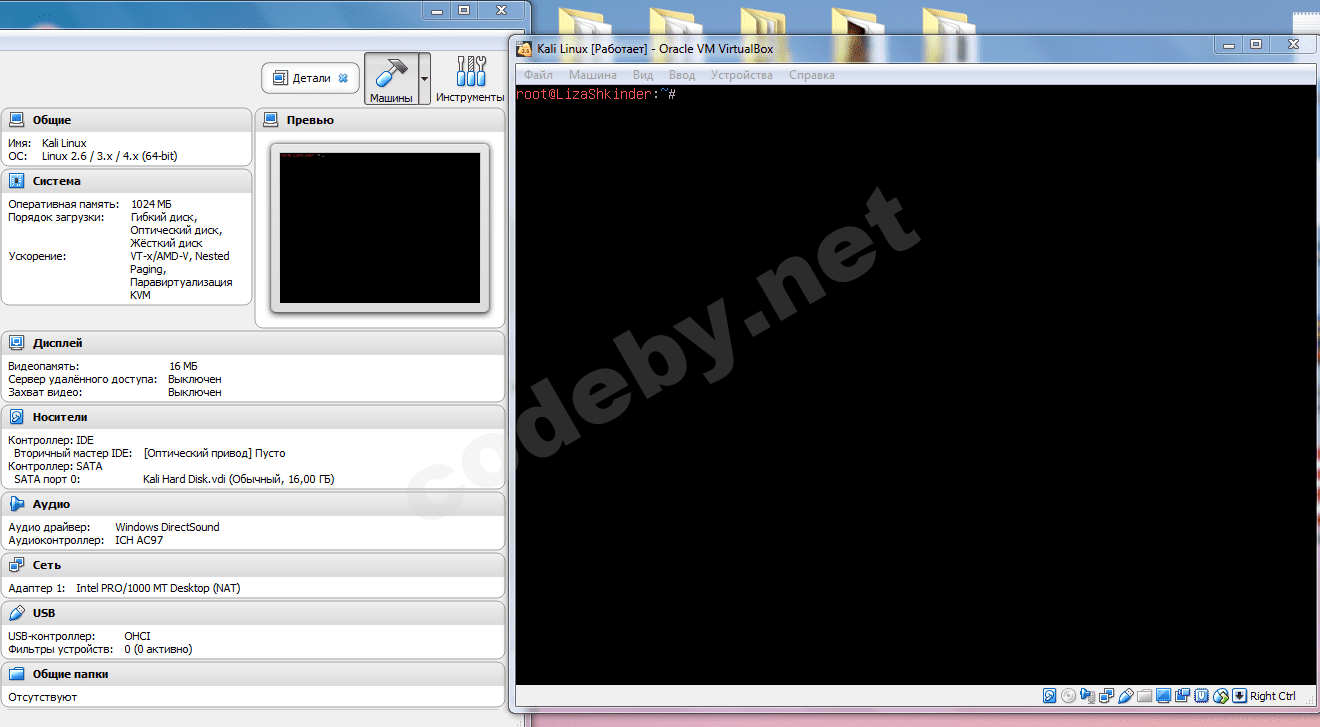The width and height of the screenshot is (1320, 727).
Task: Click the mouse integration status icon
Action: click(x=1221, y=696)
